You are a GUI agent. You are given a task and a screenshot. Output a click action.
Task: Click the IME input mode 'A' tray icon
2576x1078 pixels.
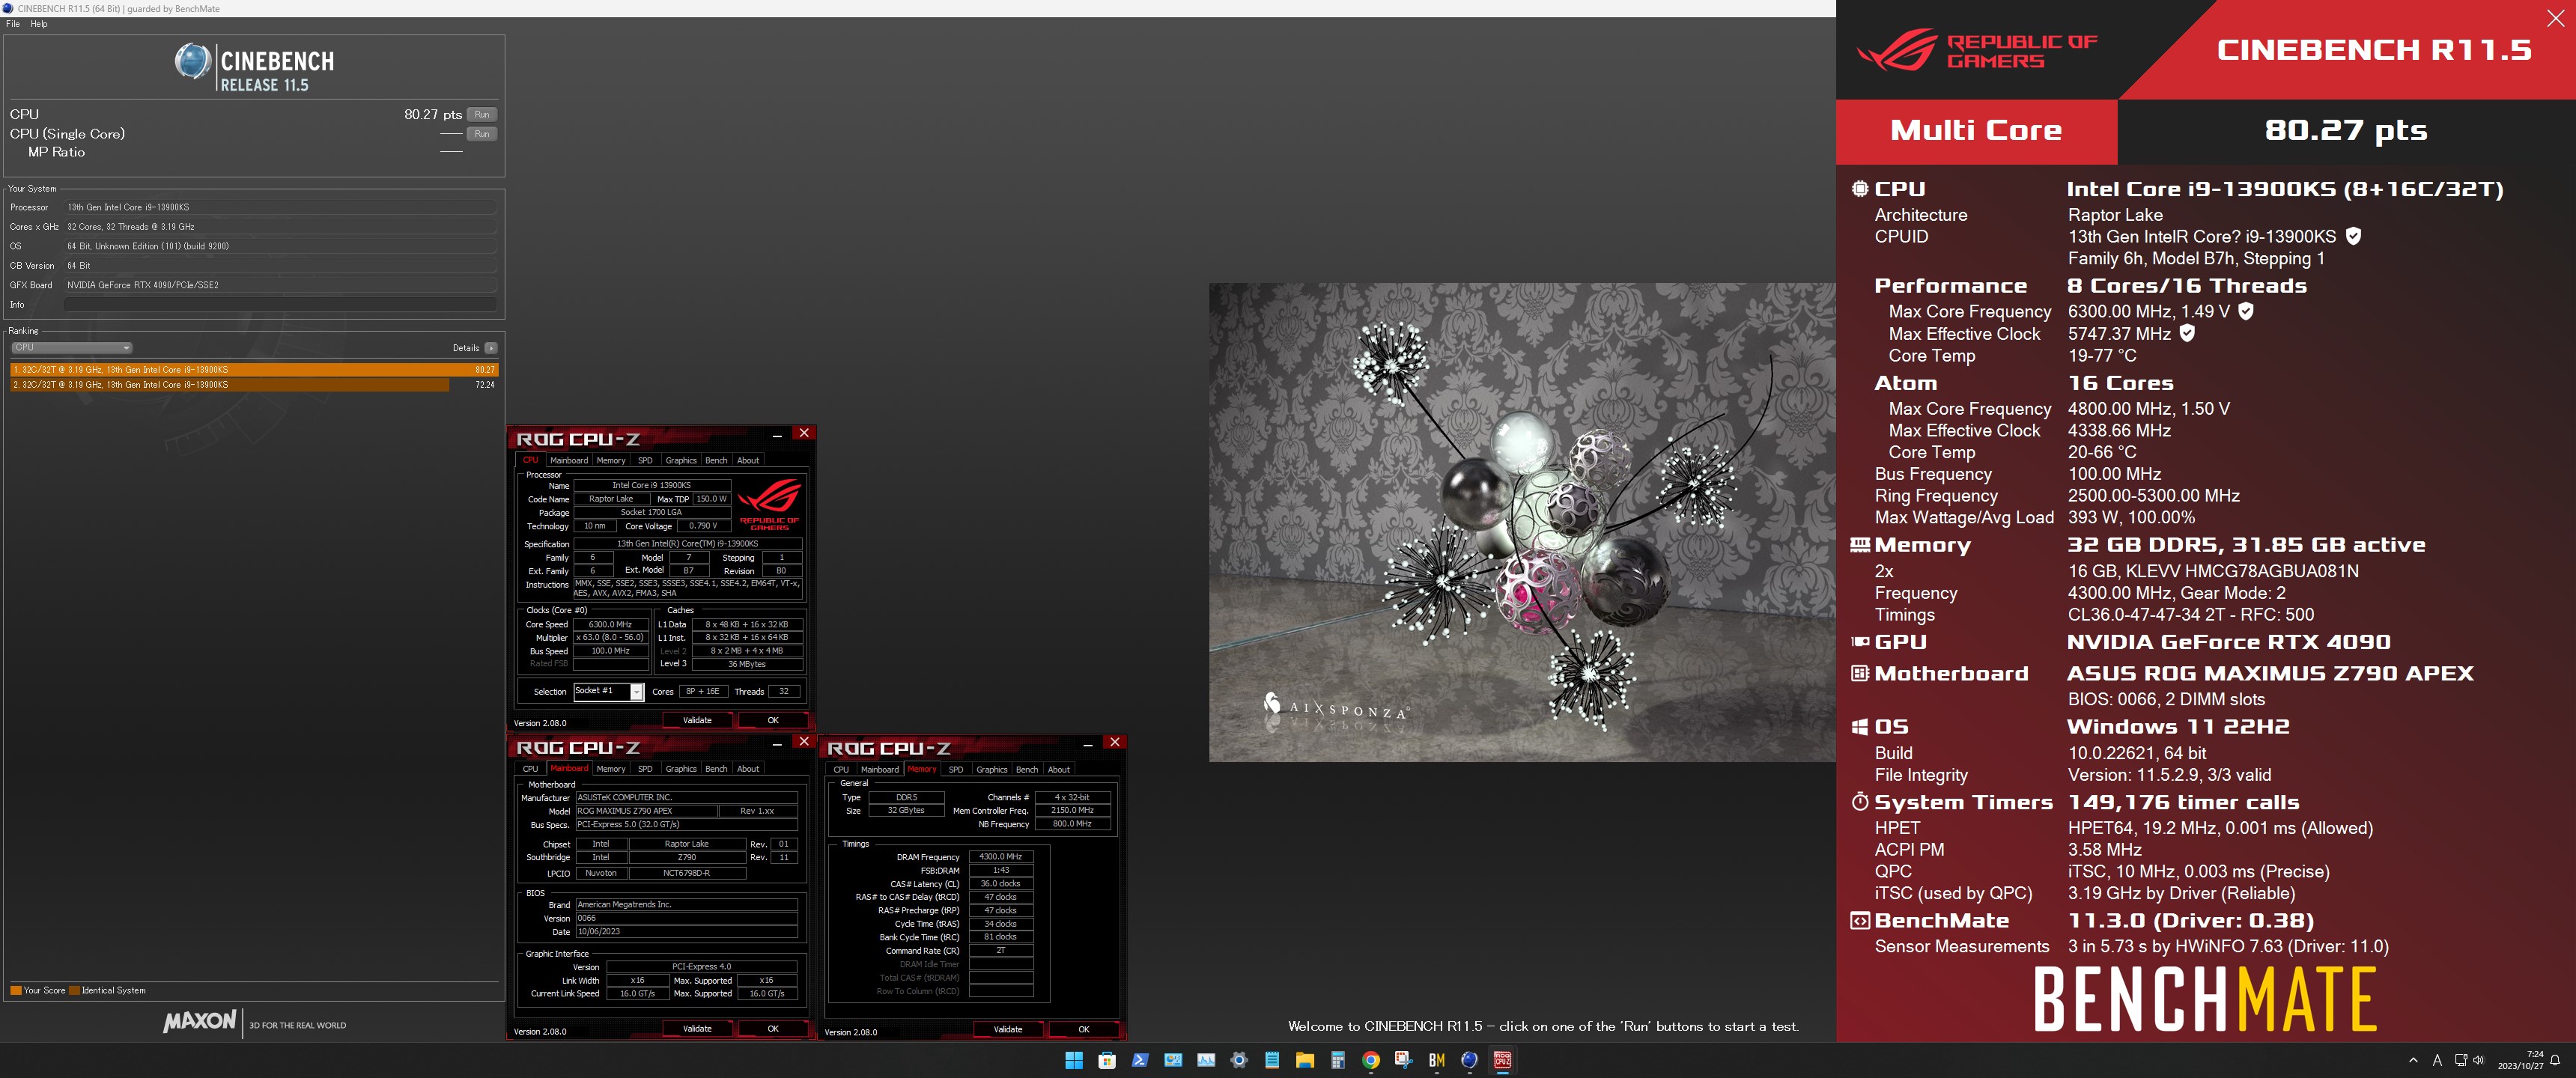click(x=2437, y=1060)
